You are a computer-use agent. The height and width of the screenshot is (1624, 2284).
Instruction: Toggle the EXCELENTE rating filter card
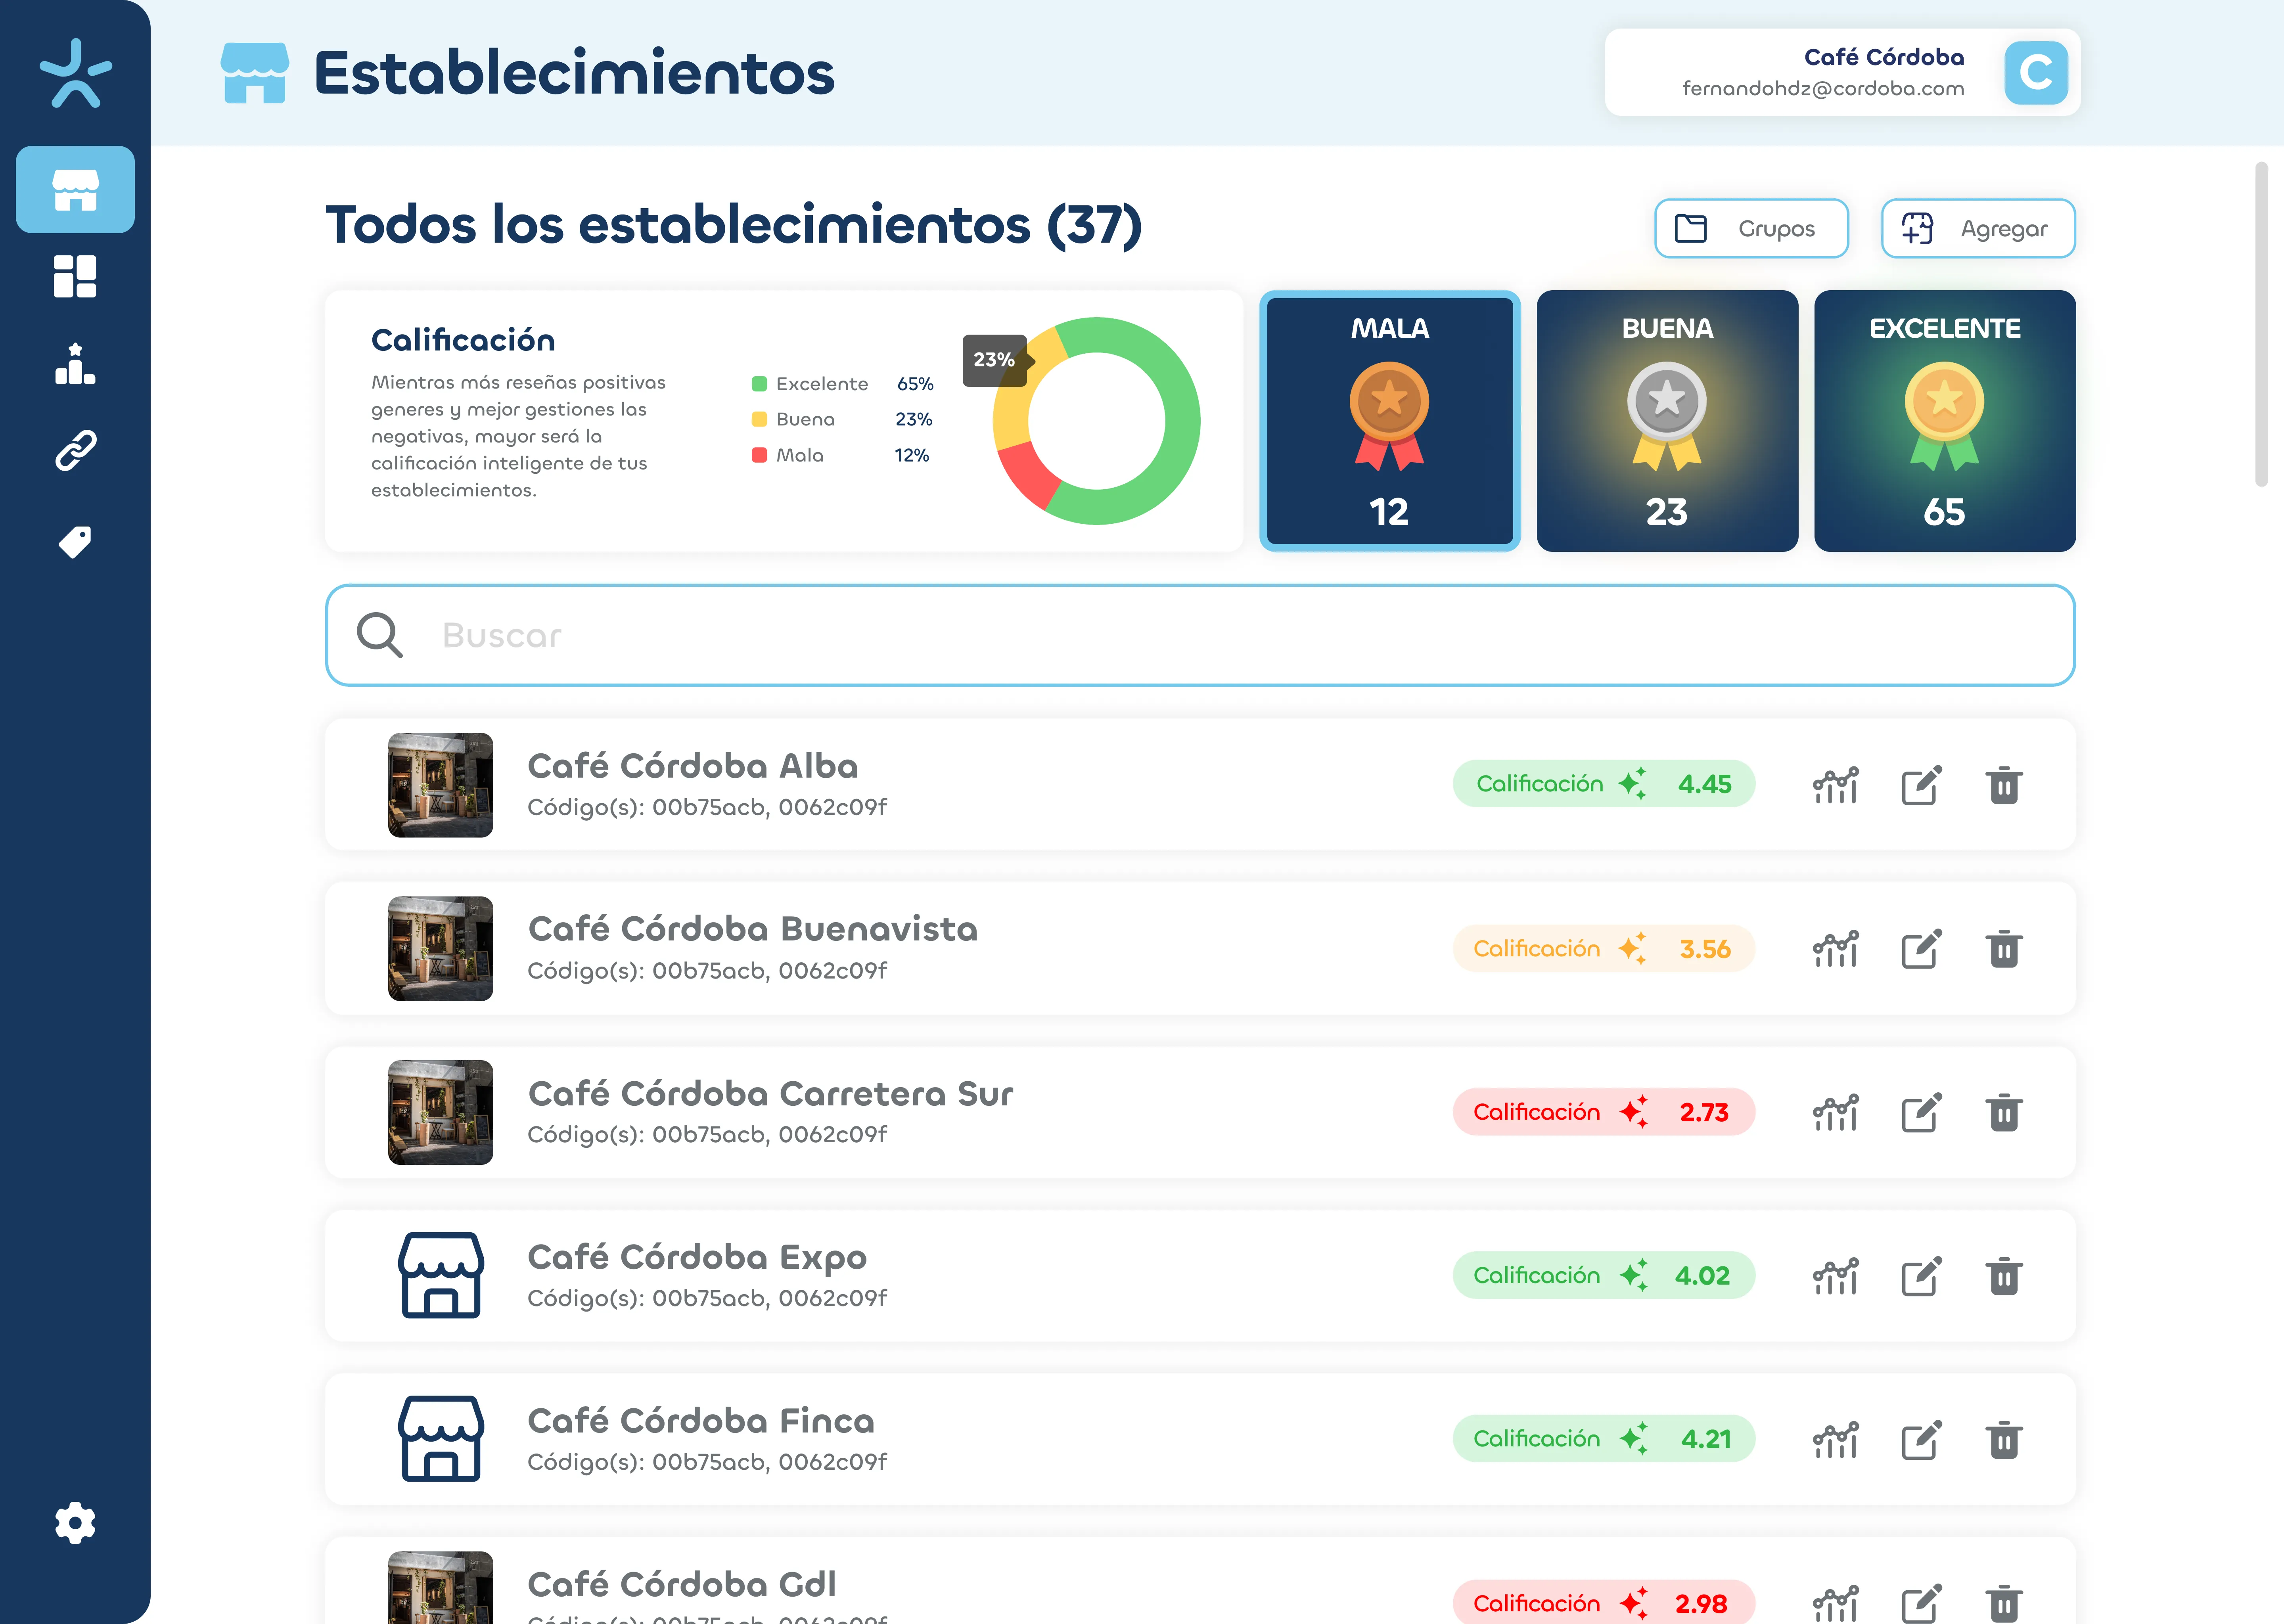[x=1944, y=421]
